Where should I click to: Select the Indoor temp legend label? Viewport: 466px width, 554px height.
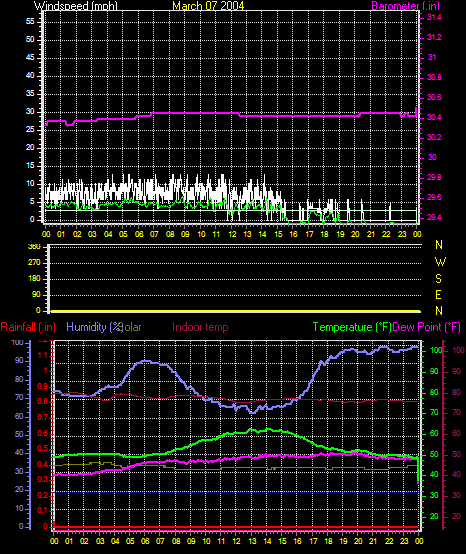[200, 327]
